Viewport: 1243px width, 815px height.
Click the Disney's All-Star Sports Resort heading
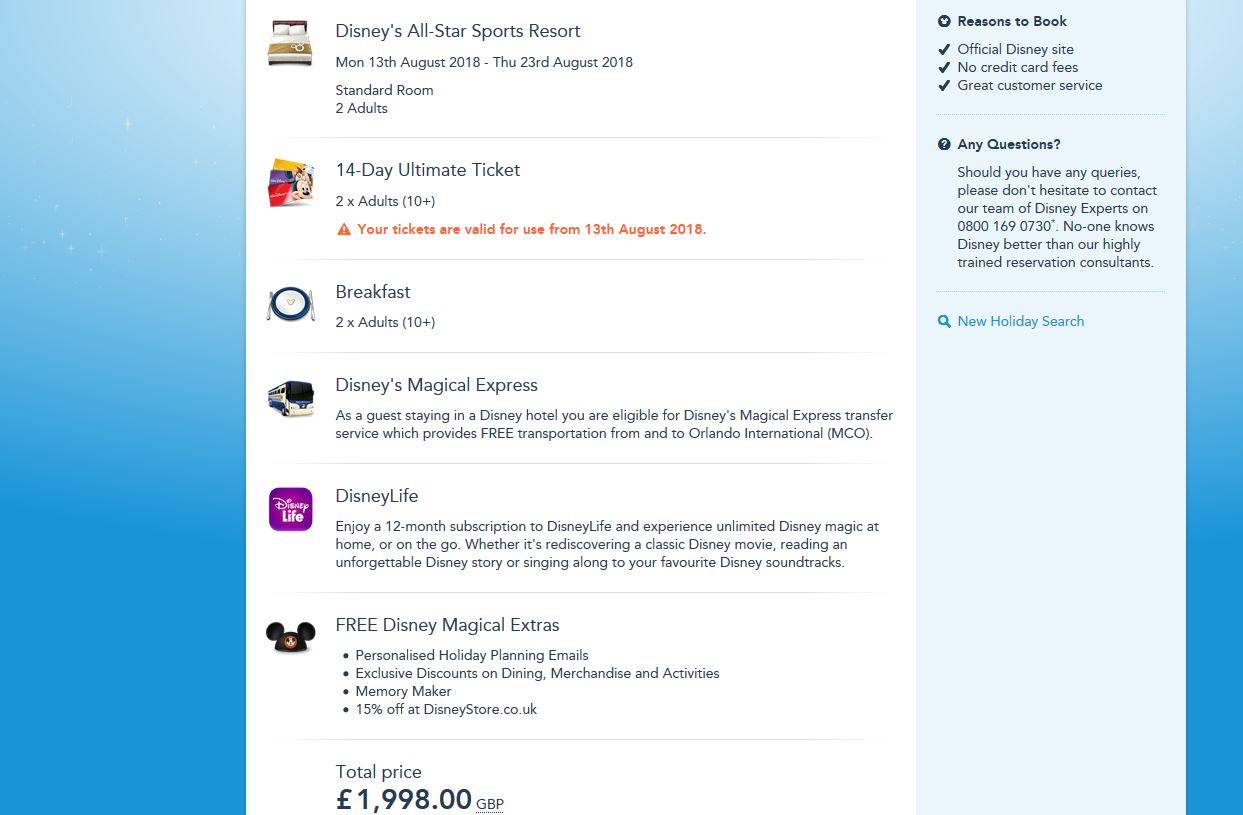point(458,31)
